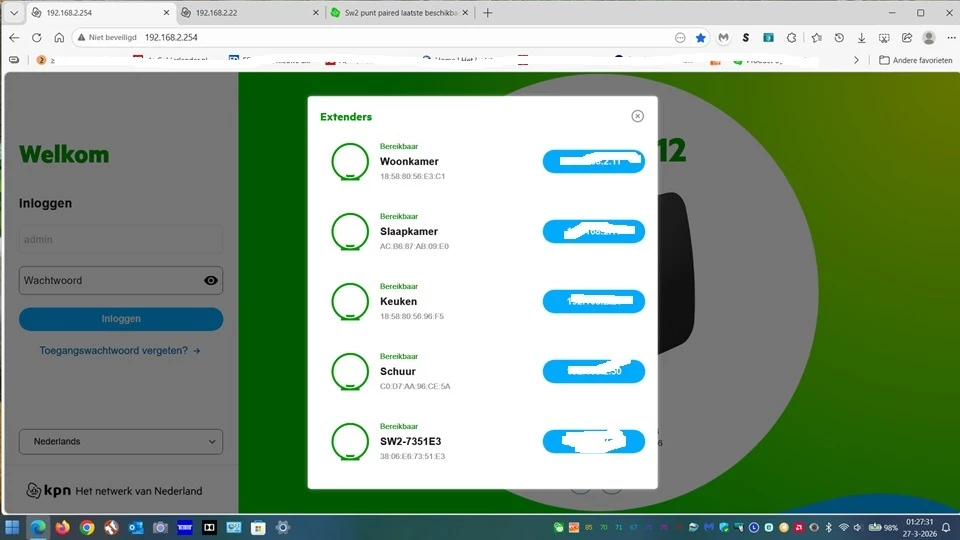Open Microsoft Store from the taskbar

(x=258, y=527)
